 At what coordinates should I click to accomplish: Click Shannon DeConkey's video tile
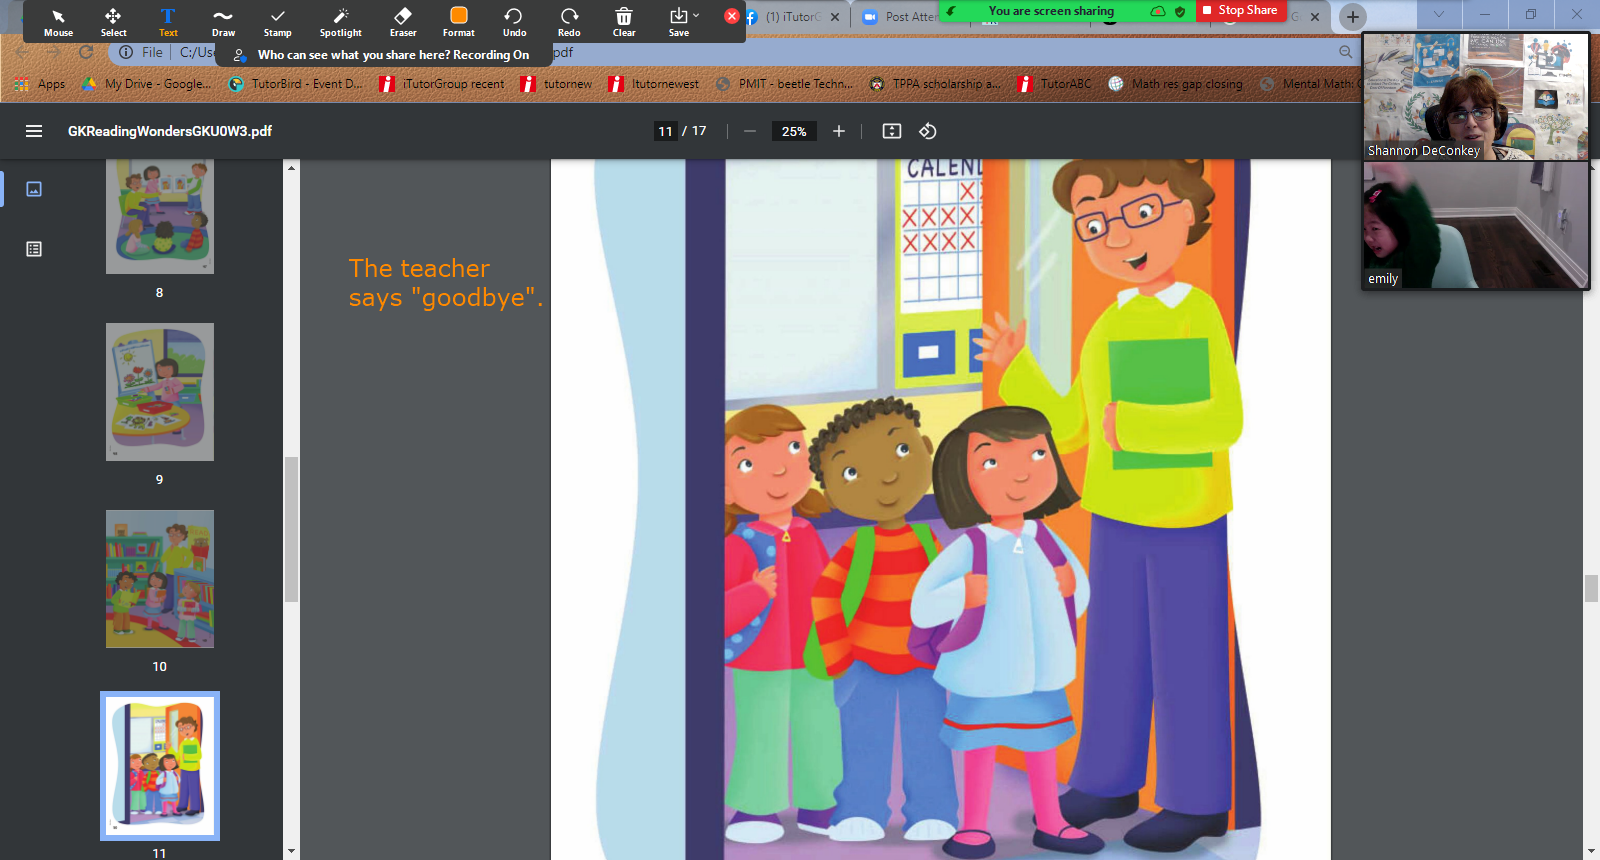[x=1476, y=96]
